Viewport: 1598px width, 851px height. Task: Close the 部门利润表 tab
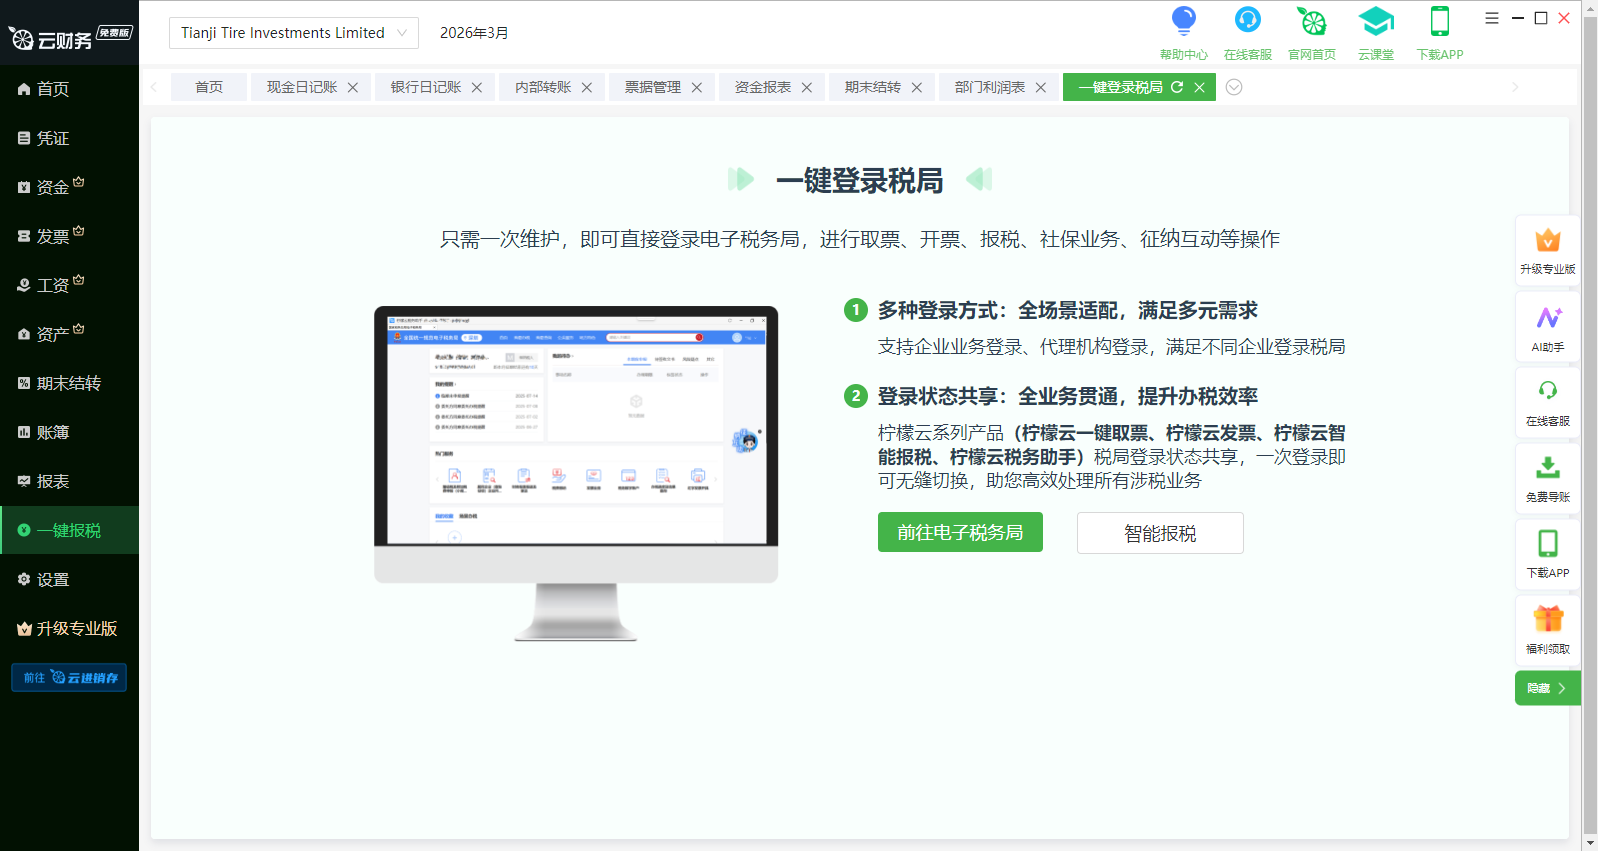point(1041,88)
